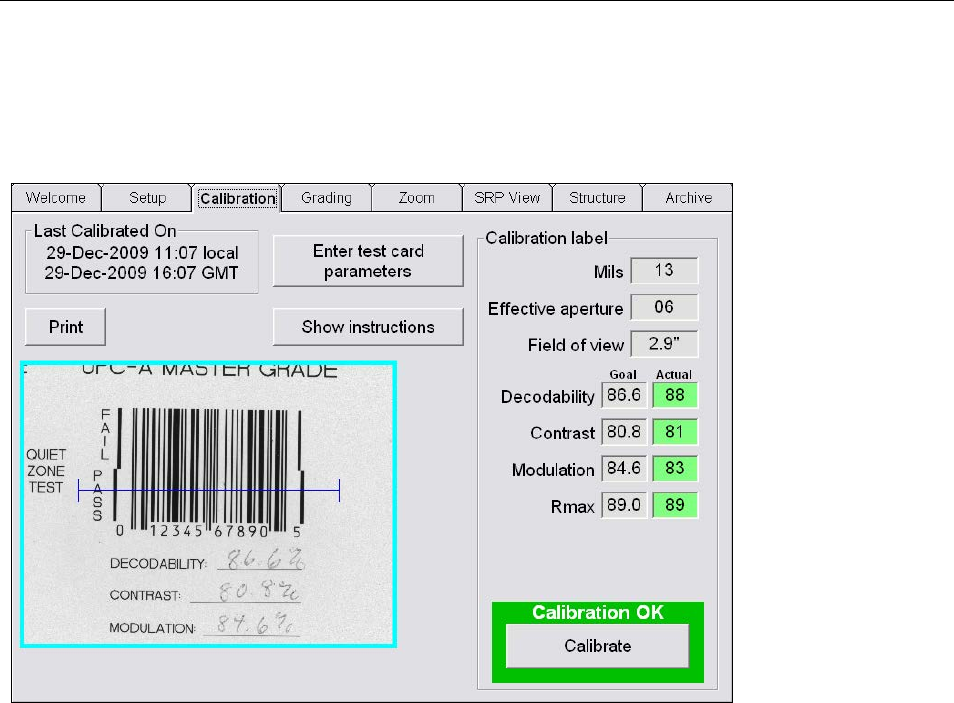Go to the Grading tab
Screen dimensions: 954x703
[x=326, y=198]
